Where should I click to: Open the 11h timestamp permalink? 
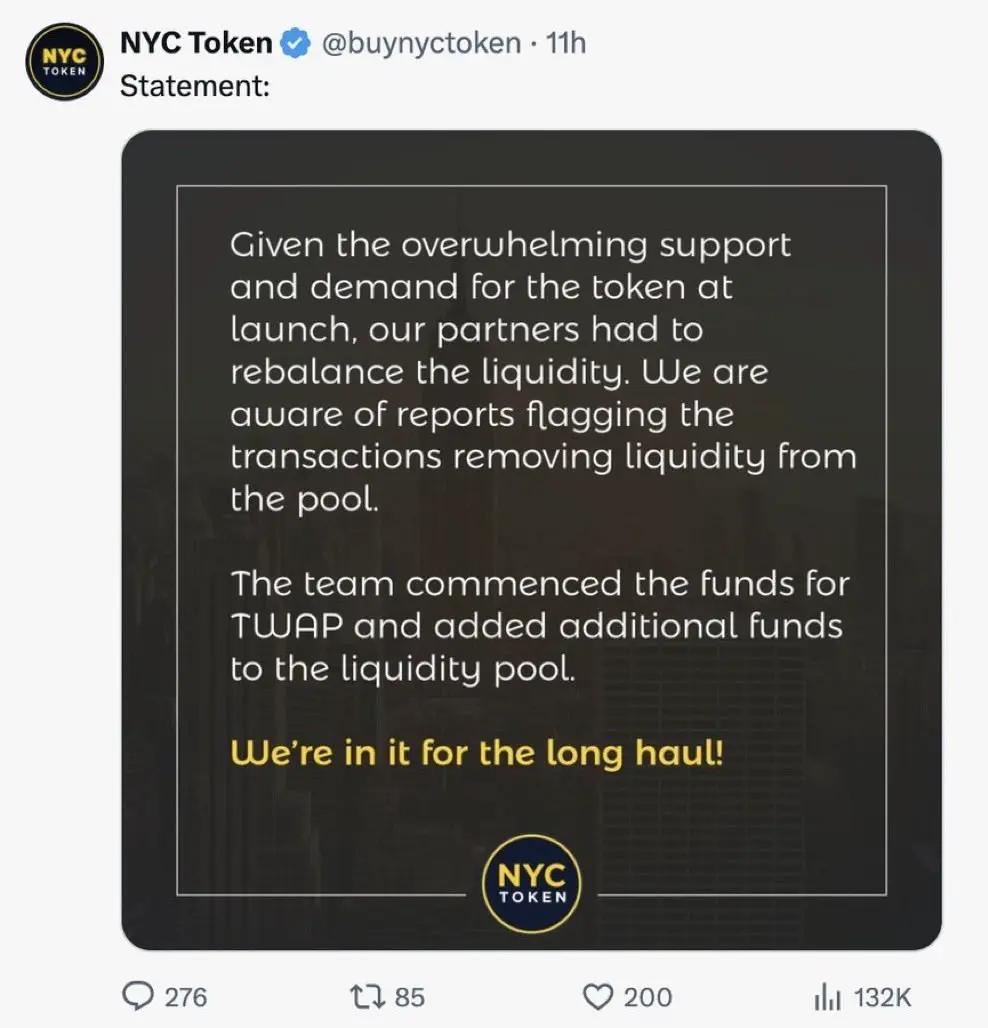(x=566, y=43)
